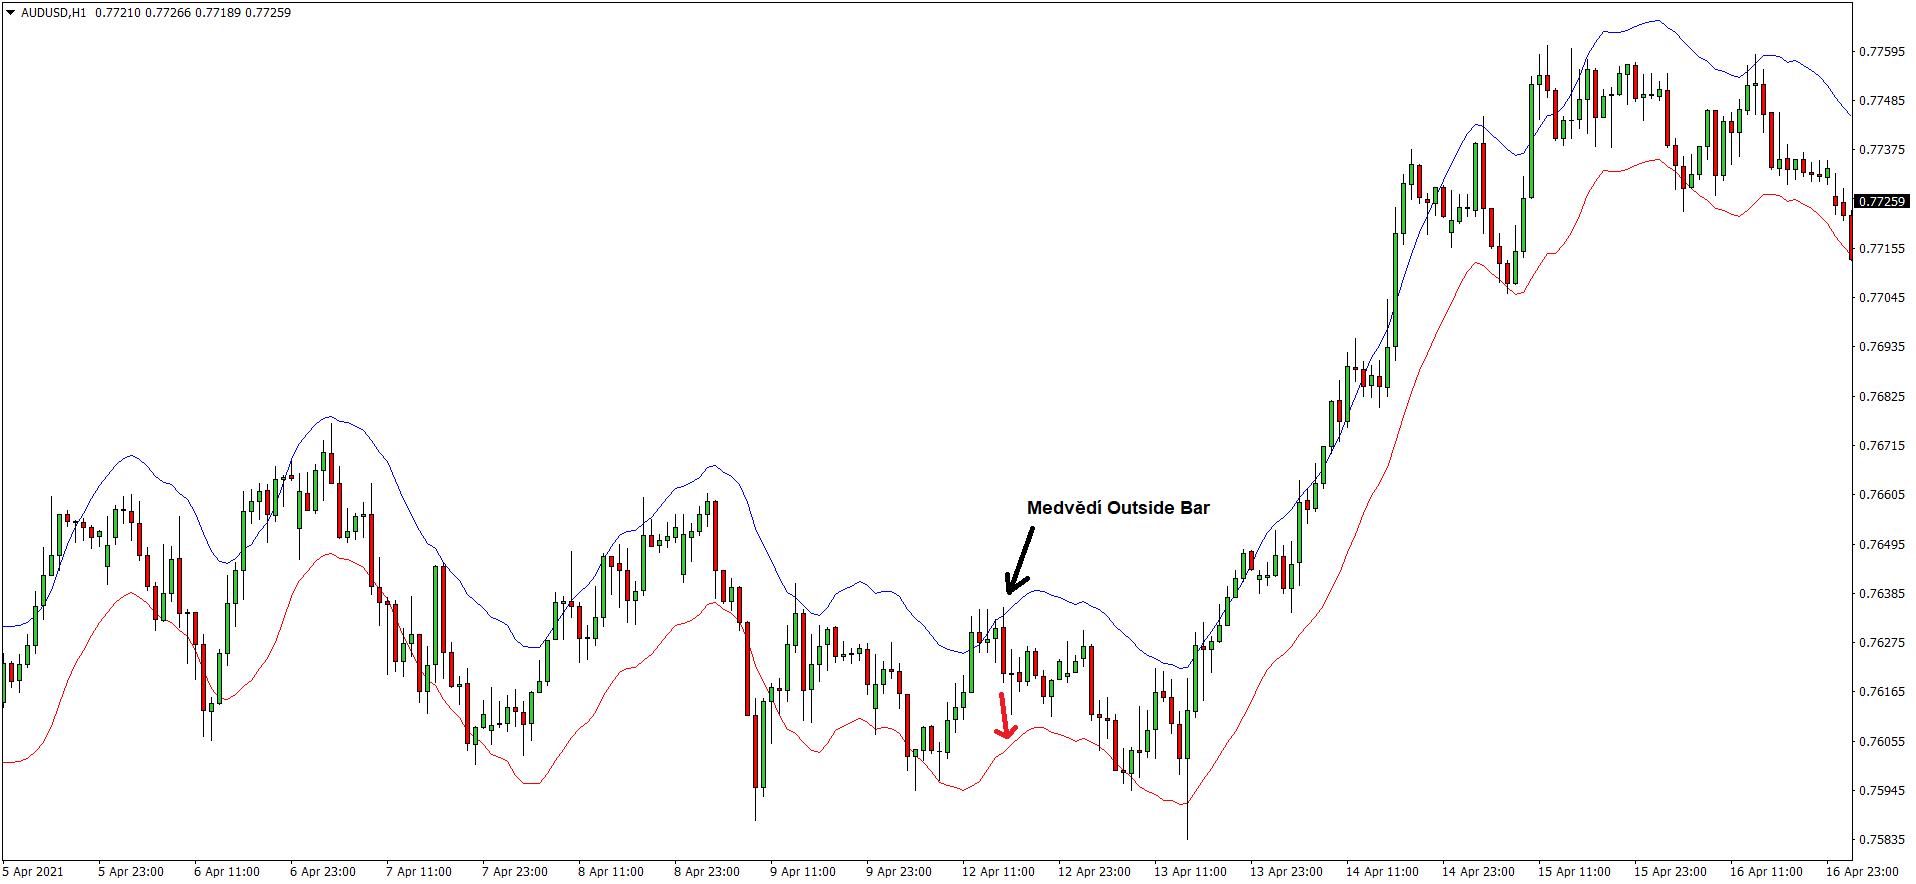Click price axis label 0.76385
The height and width of the screenshot is (884, 1916).
click(1881, 593)
